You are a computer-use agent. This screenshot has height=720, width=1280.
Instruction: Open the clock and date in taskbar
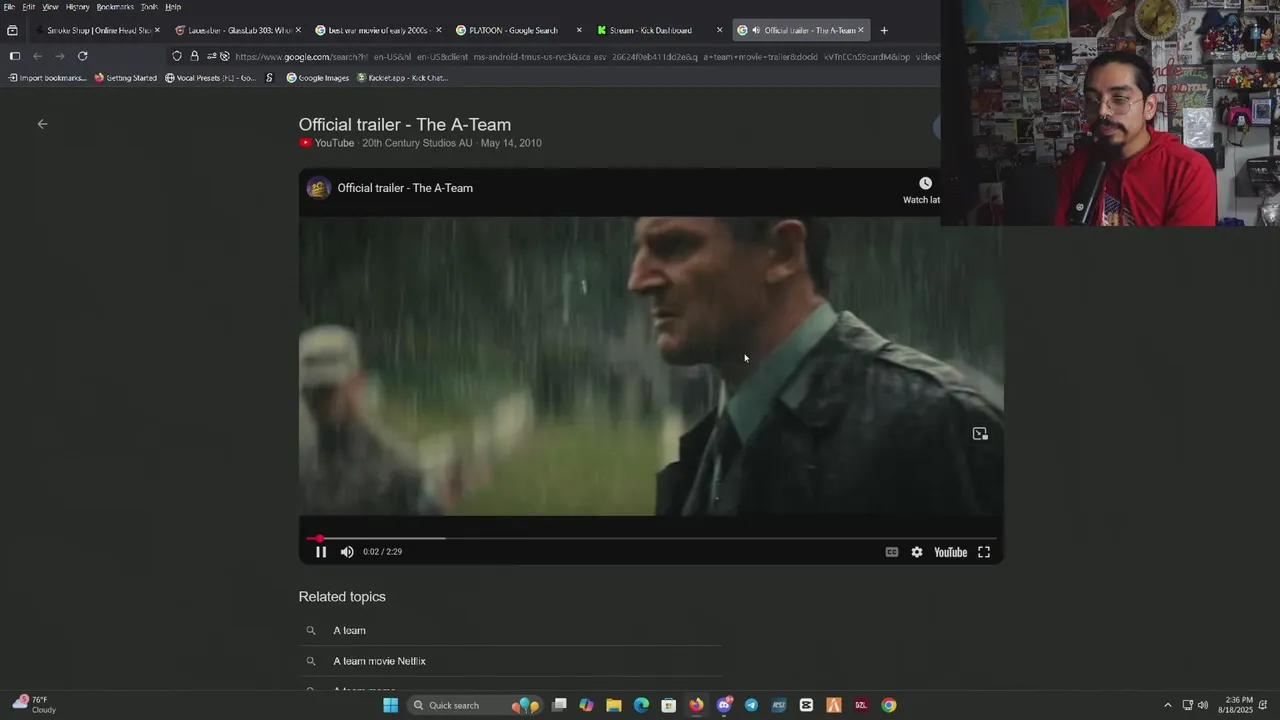point(1235,705)
